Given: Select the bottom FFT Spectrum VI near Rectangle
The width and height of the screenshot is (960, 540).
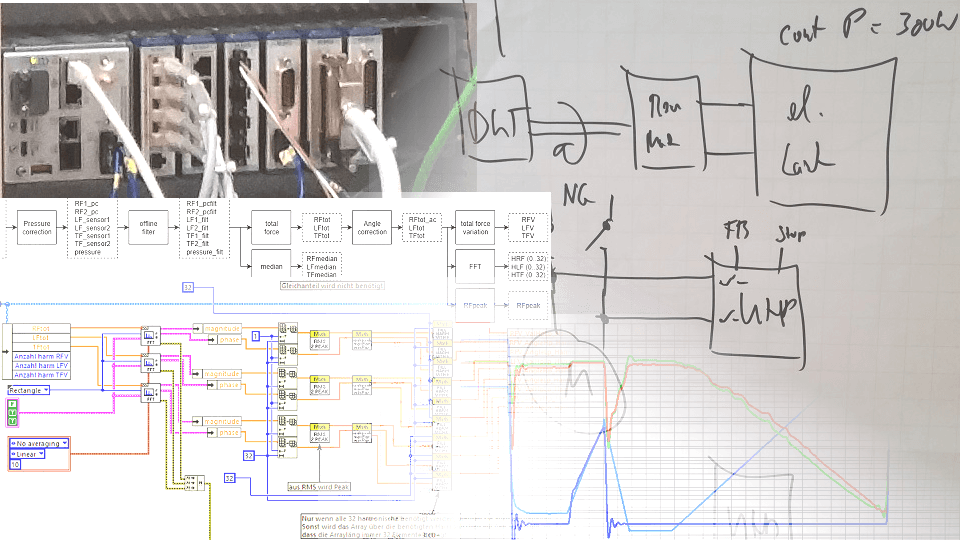Looking at the screenshot, I should tap(150, 393).
